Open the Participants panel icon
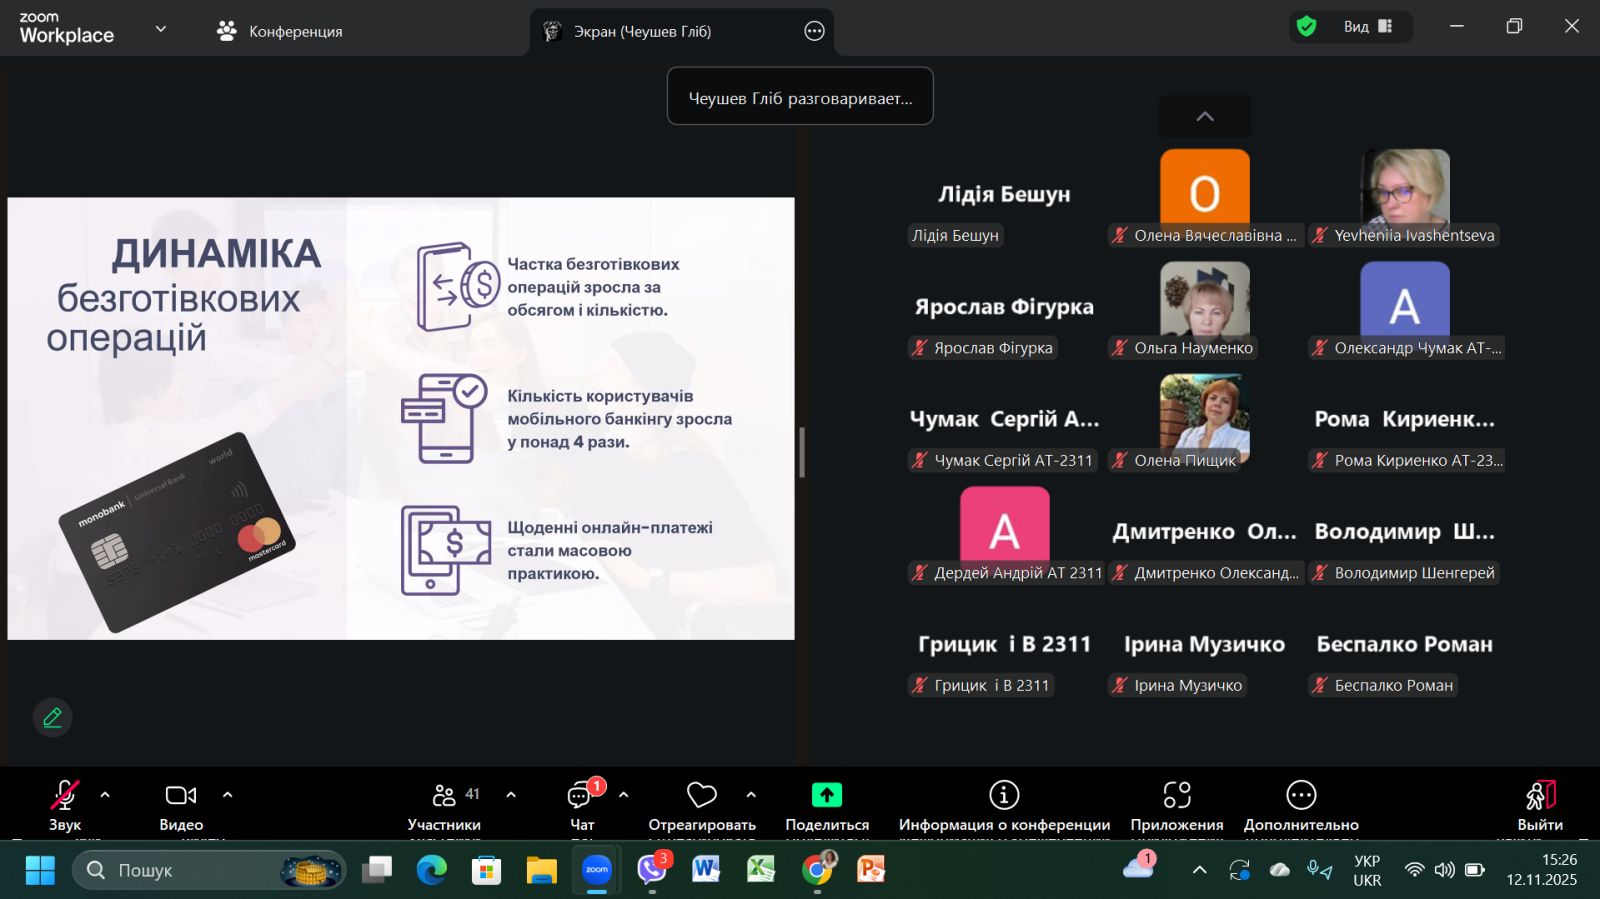 coord(444,795)
